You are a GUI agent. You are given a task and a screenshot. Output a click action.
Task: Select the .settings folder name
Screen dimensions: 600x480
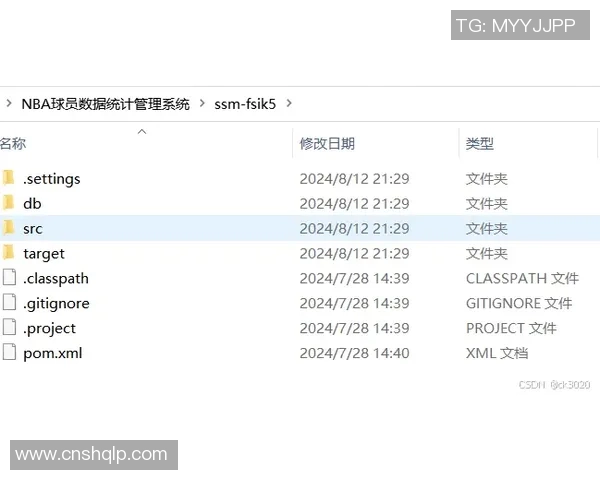(x=52, y=179)
